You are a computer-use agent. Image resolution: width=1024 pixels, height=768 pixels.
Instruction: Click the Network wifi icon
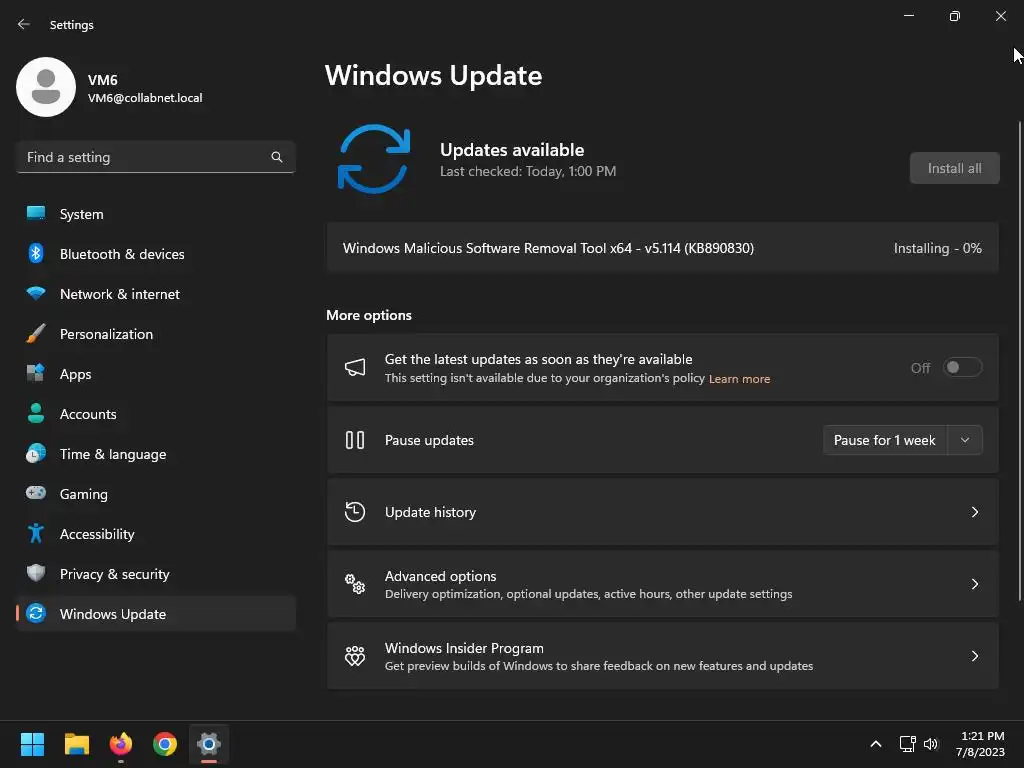(36, 293)
